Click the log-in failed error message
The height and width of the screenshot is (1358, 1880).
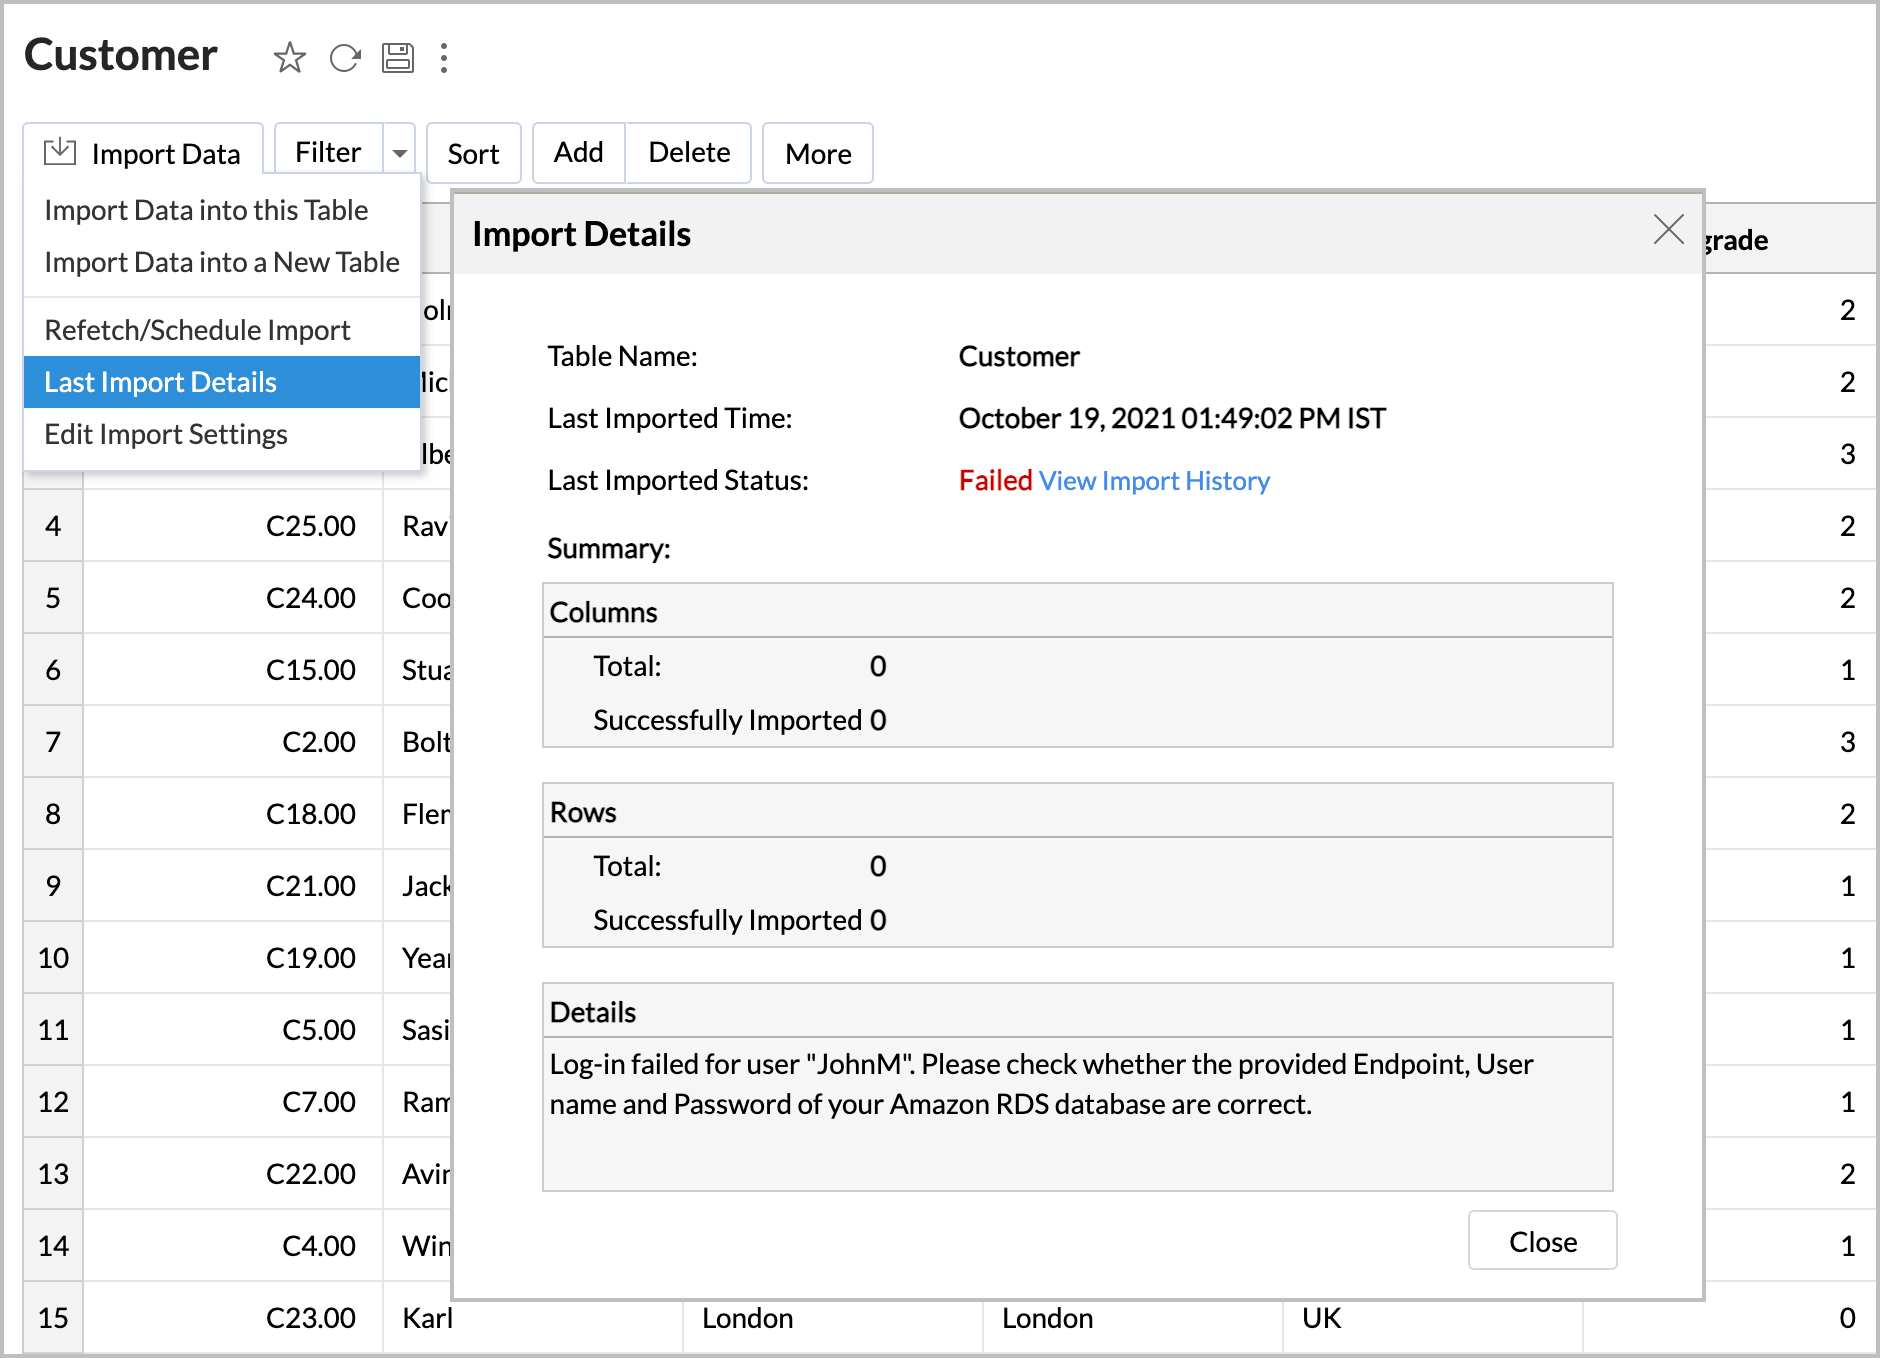pyautogui.click(x=1041, y=1084)
